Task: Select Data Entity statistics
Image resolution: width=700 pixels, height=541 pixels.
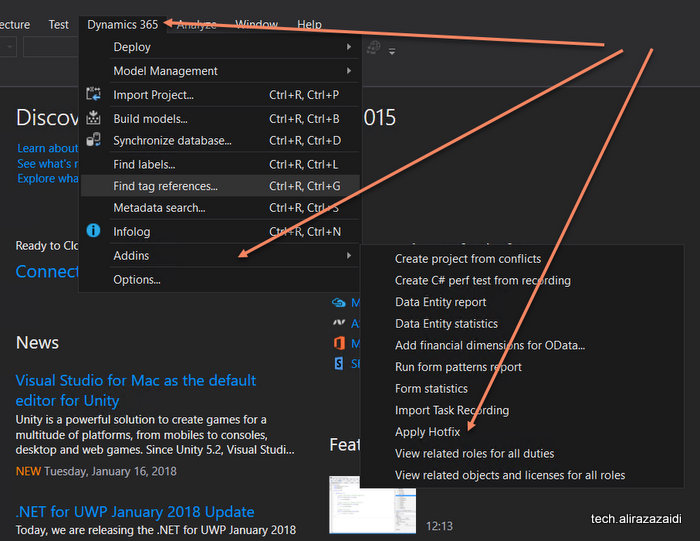Action: pos(522,324)
